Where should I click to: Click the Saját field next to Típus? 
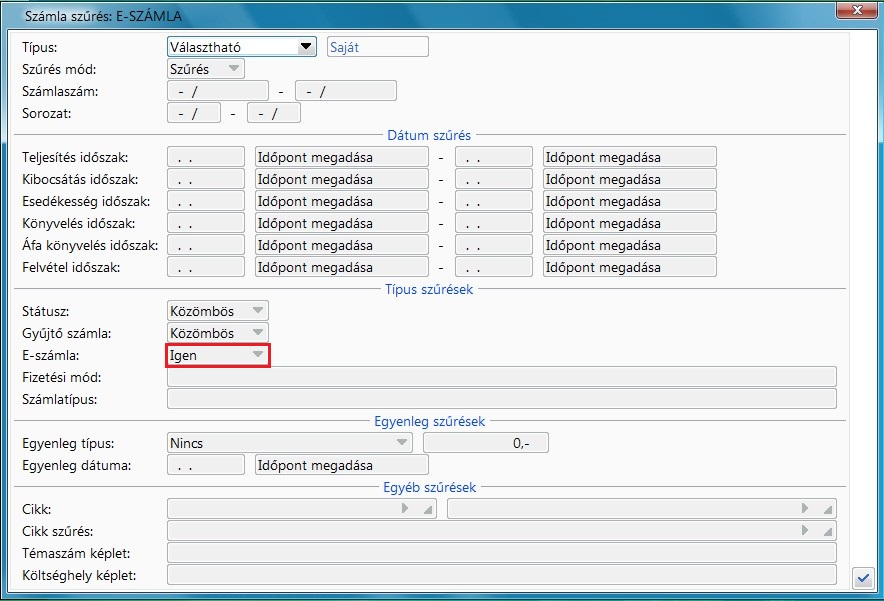coord(377,47)
